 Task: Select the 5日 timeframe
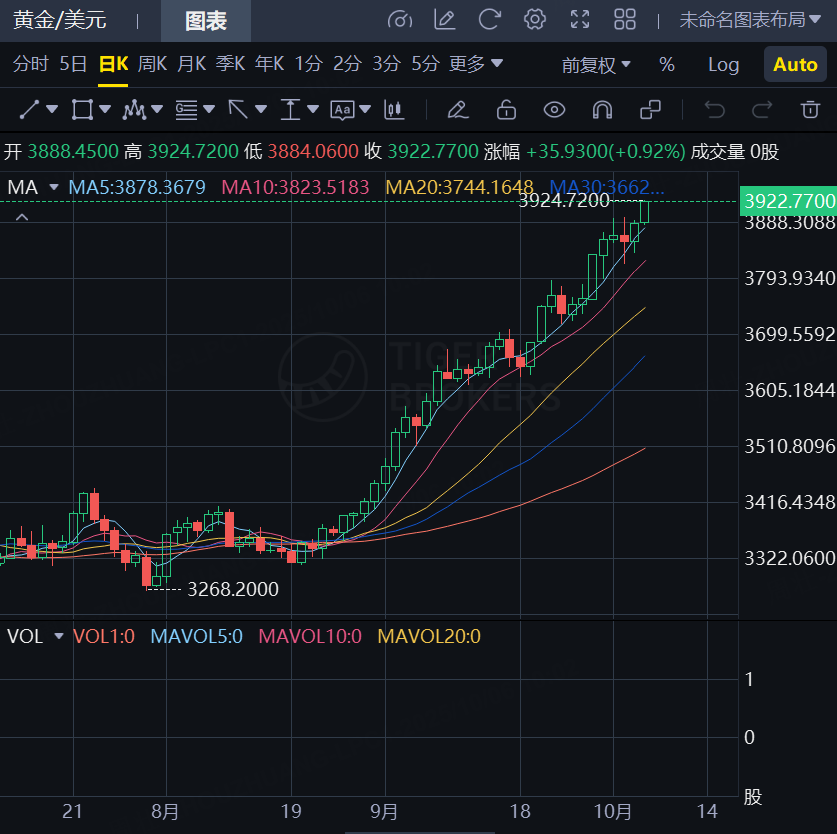[73, 64]
